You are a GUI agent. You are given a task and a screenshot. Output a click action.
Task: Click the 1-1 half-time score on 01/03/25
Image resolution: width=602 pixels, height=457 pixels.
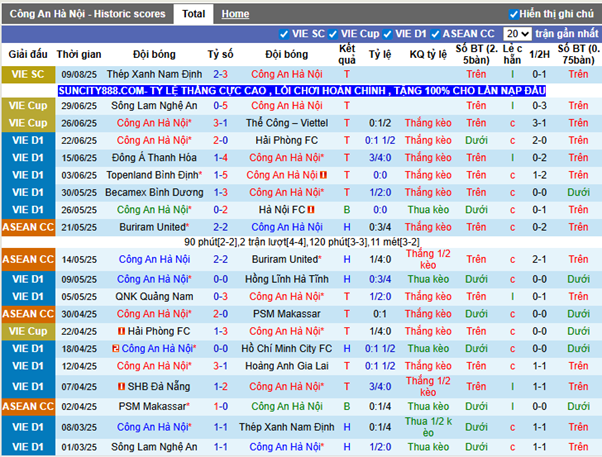[x=539, y=447]
